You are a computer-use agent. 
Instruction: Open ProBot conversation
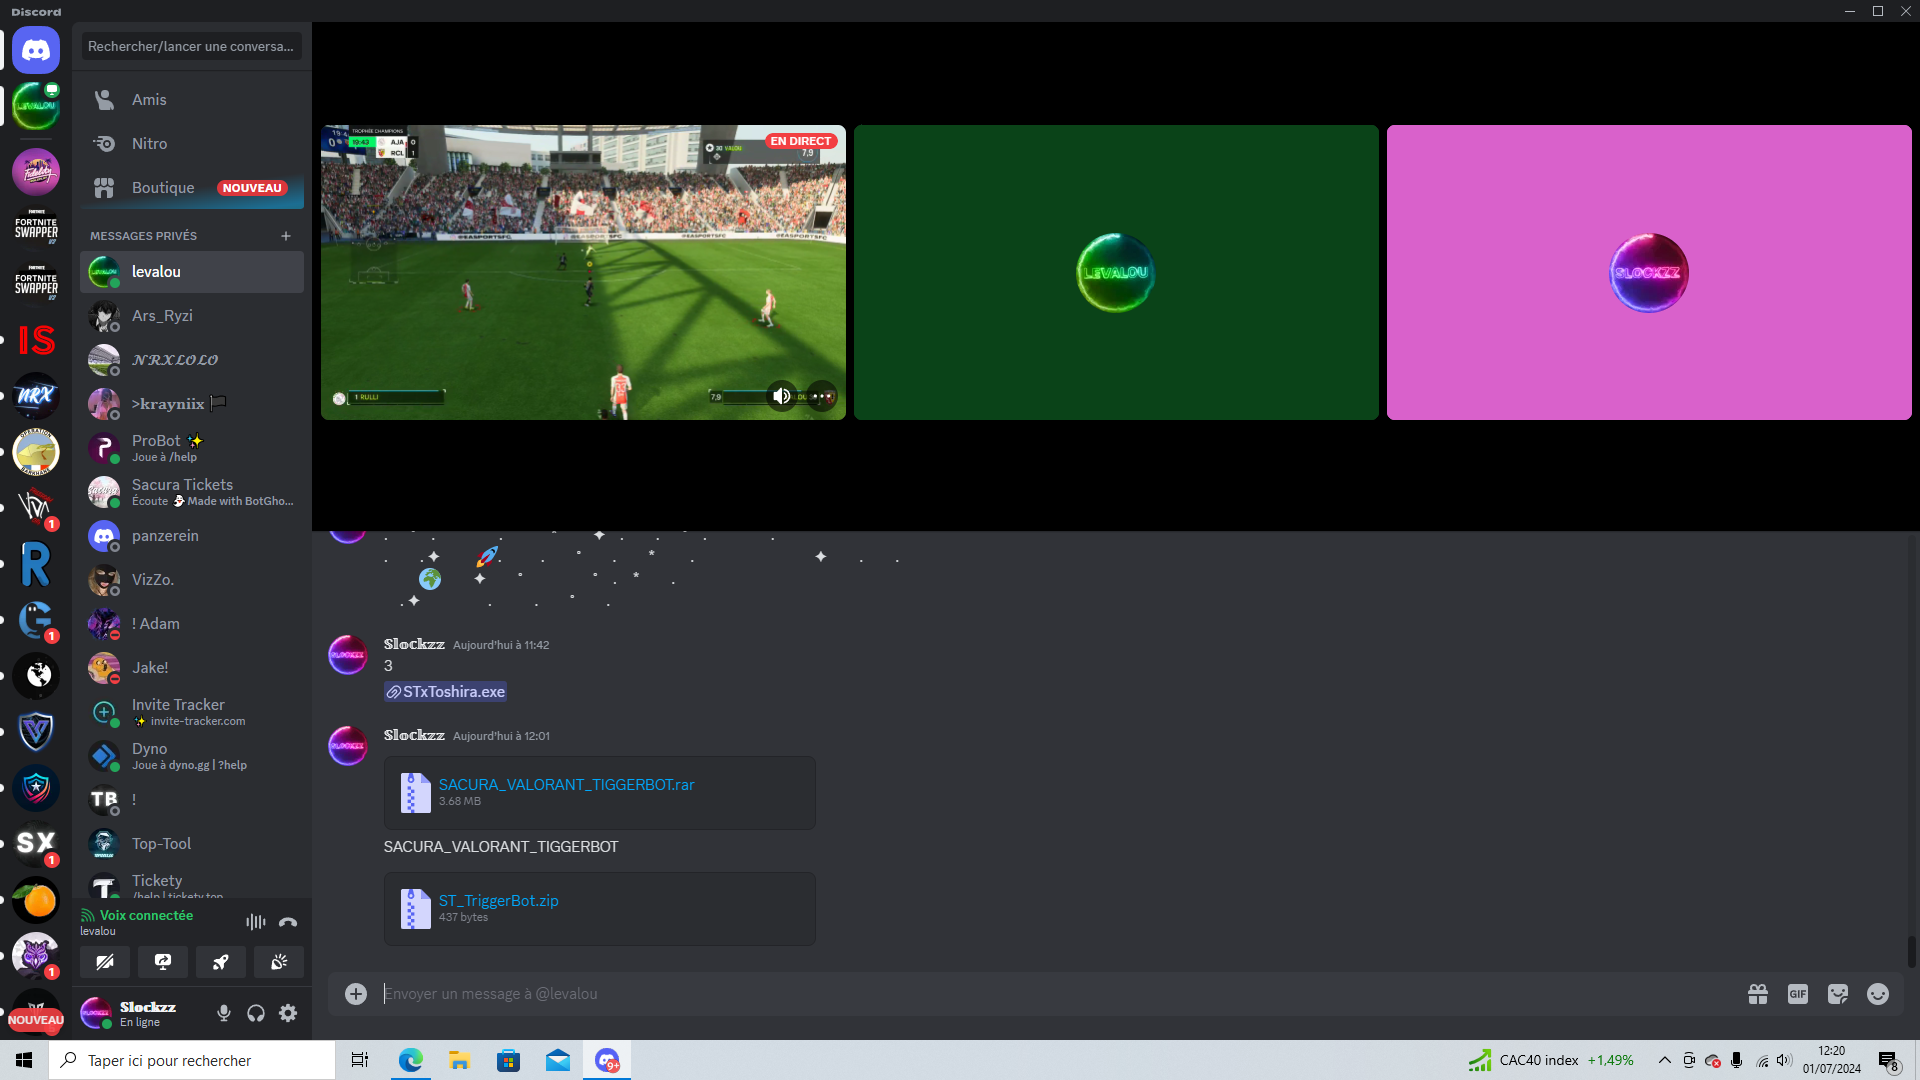tap(192, 448)
